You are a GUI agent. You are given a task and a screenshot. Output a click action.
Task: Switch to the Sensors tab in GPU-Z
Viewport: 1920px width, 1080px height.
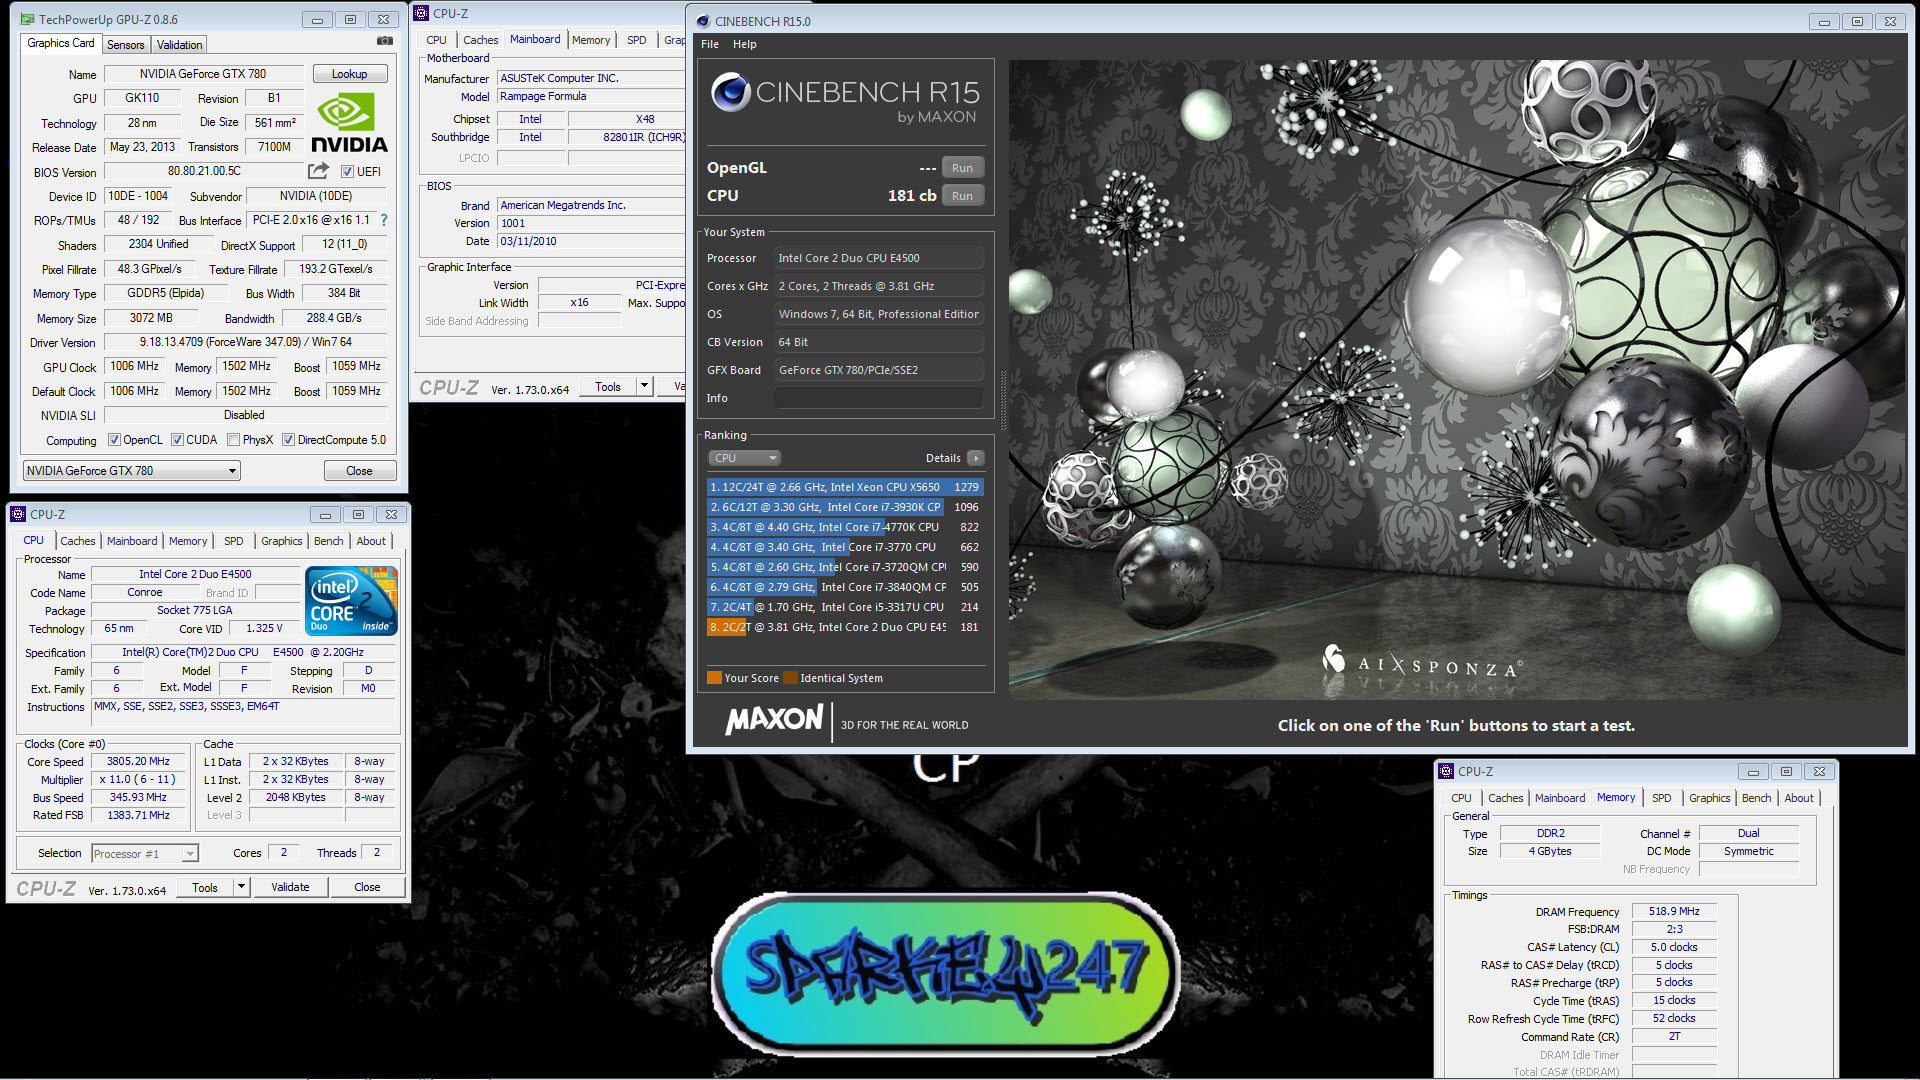(126, 44)
